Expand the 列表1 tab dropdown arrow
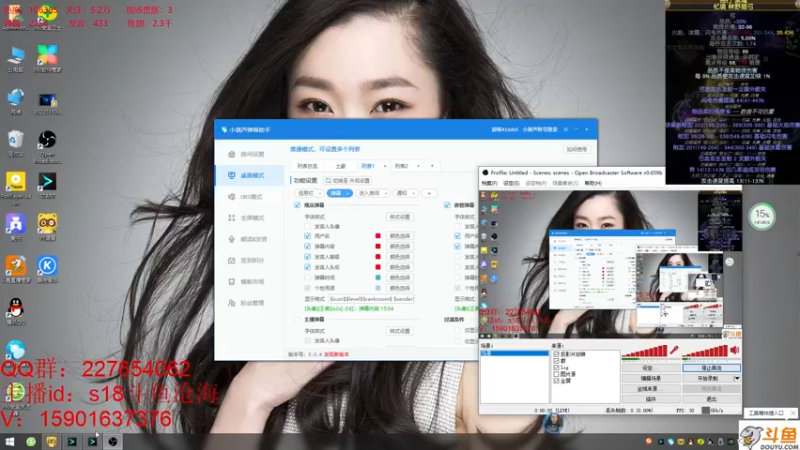This screenshot has width=800, height=450. [385, 166]
